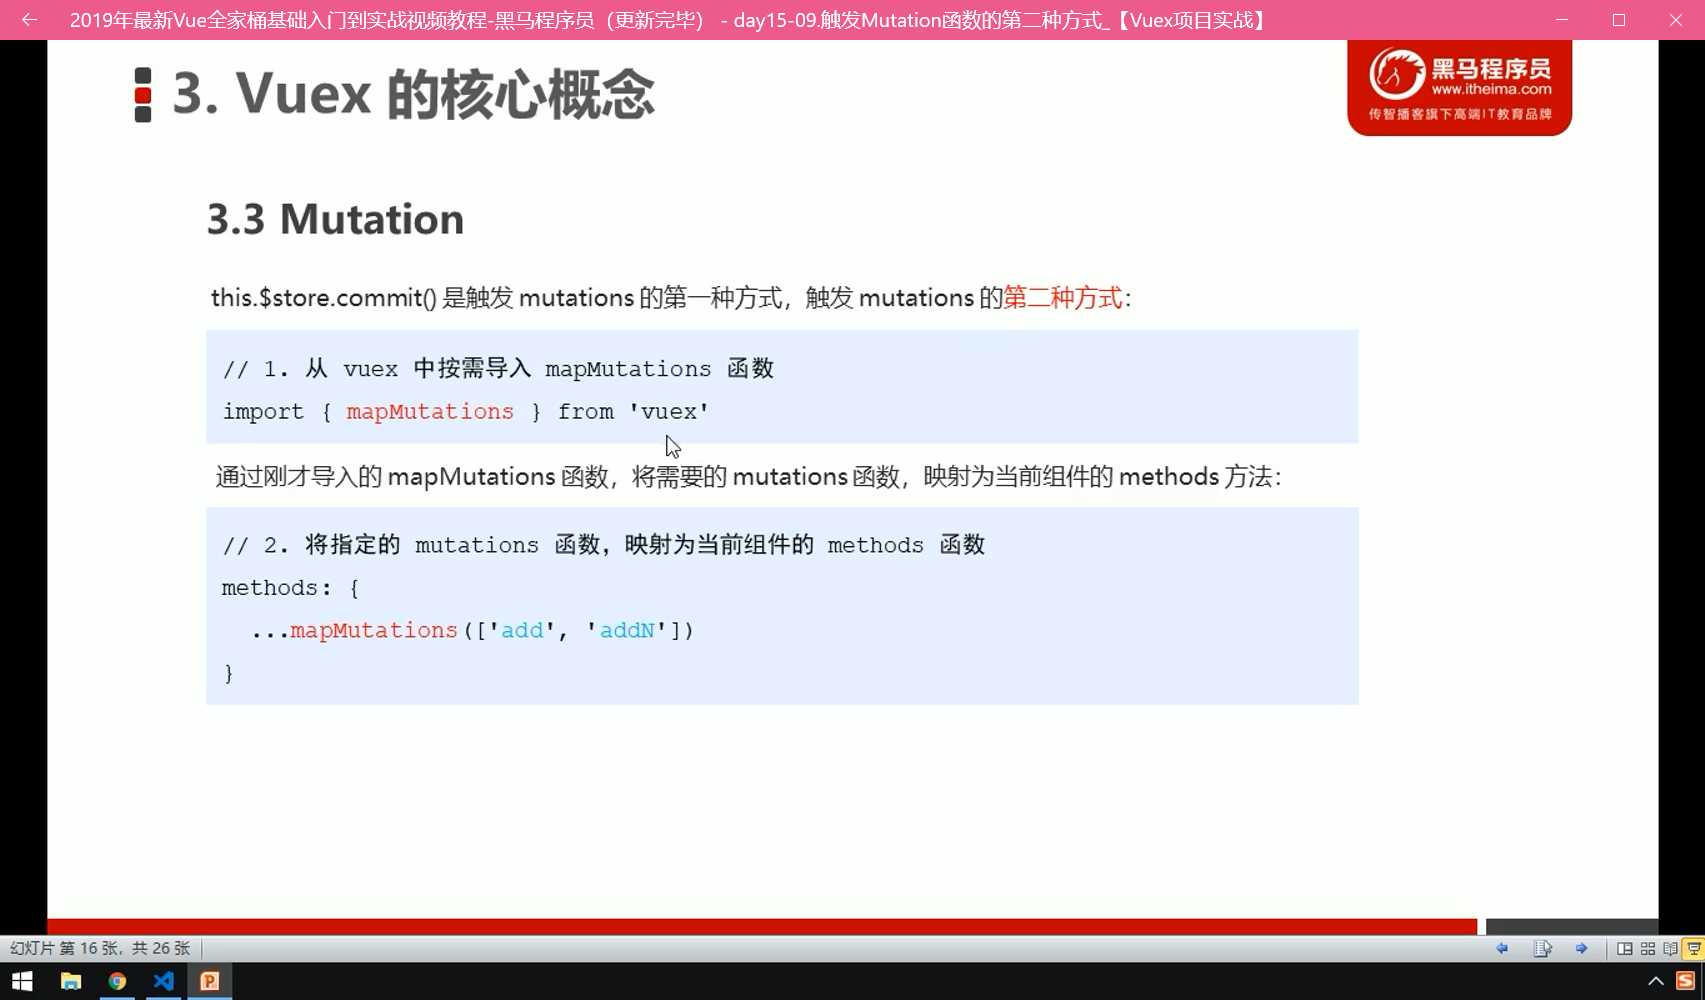Close the video player window
Viewport: 1705px width, 1000px height.
click(1676, 20)
